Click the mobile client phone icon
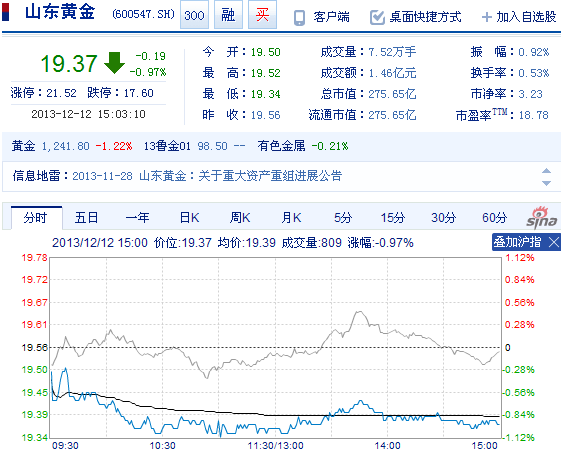 (299, 18)
